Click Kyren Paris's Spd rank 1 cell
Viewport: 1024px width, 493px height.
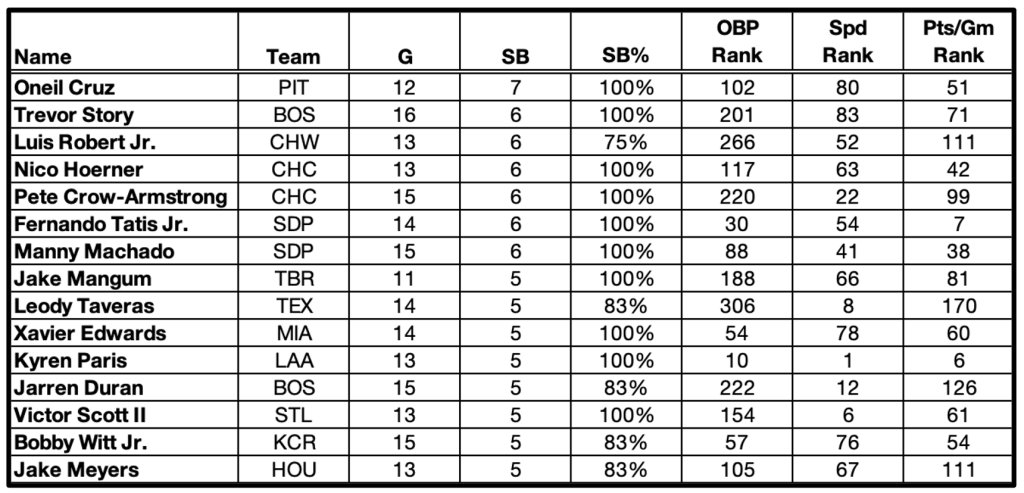tap(848, 361)
